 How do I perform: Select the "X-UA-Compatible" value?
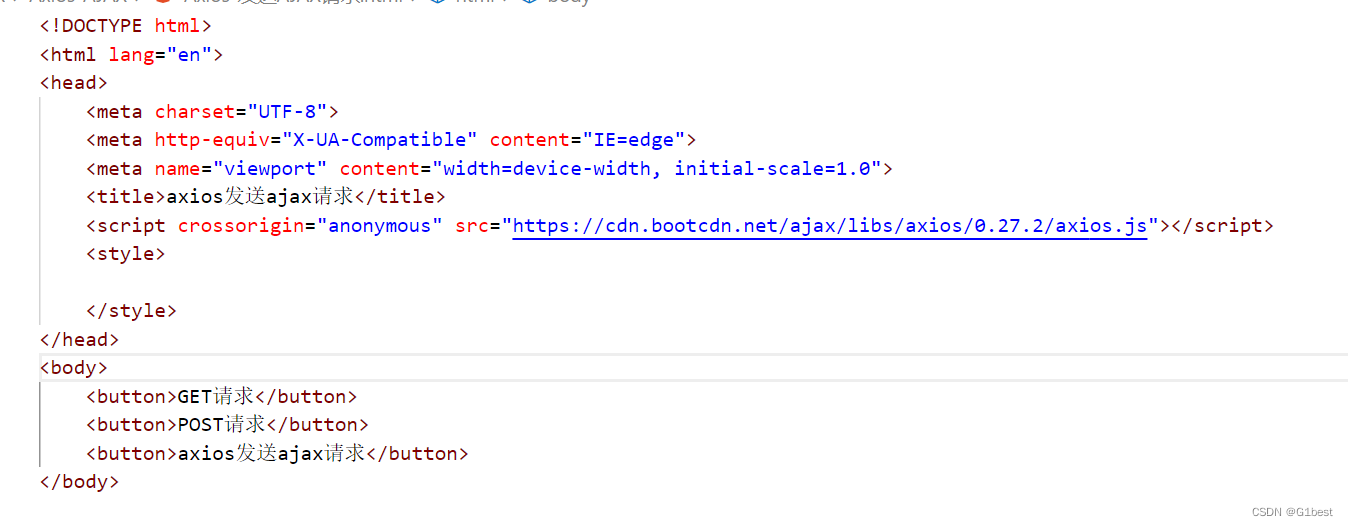[x=380, y=140]
